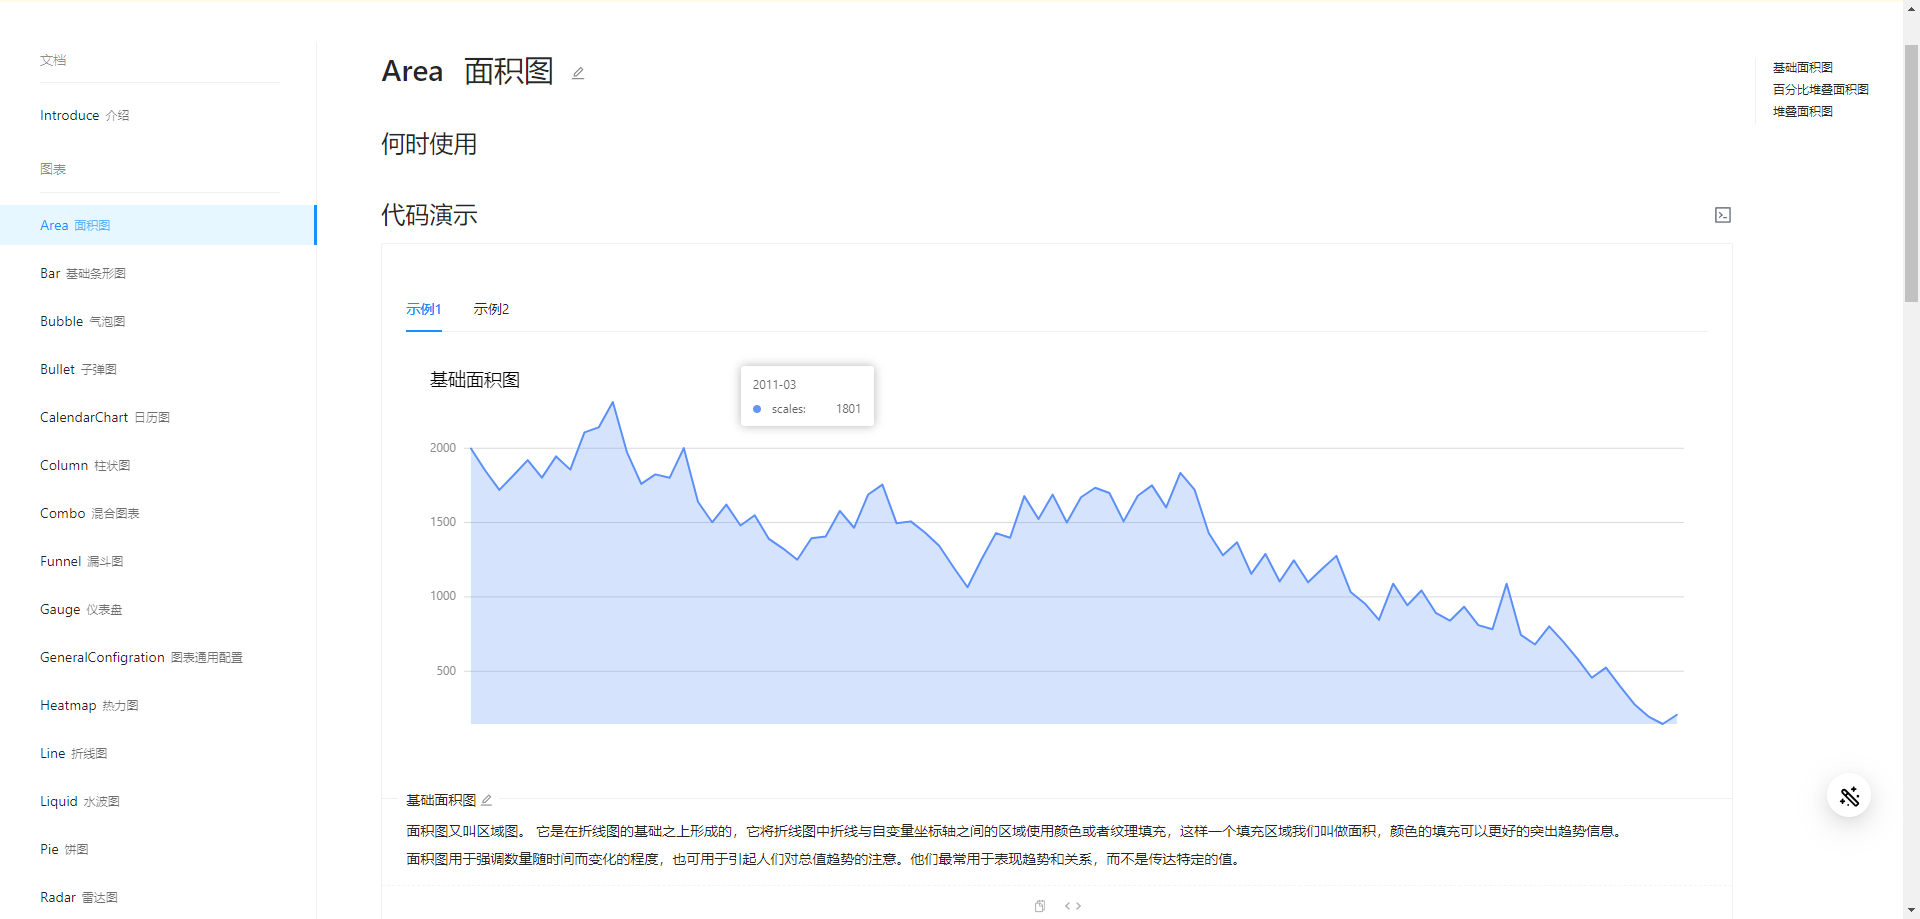This screenshot has height=919, width=1920.
Task: Go to Gauge 仪表盘 chart page
Action: coord(158,609)
